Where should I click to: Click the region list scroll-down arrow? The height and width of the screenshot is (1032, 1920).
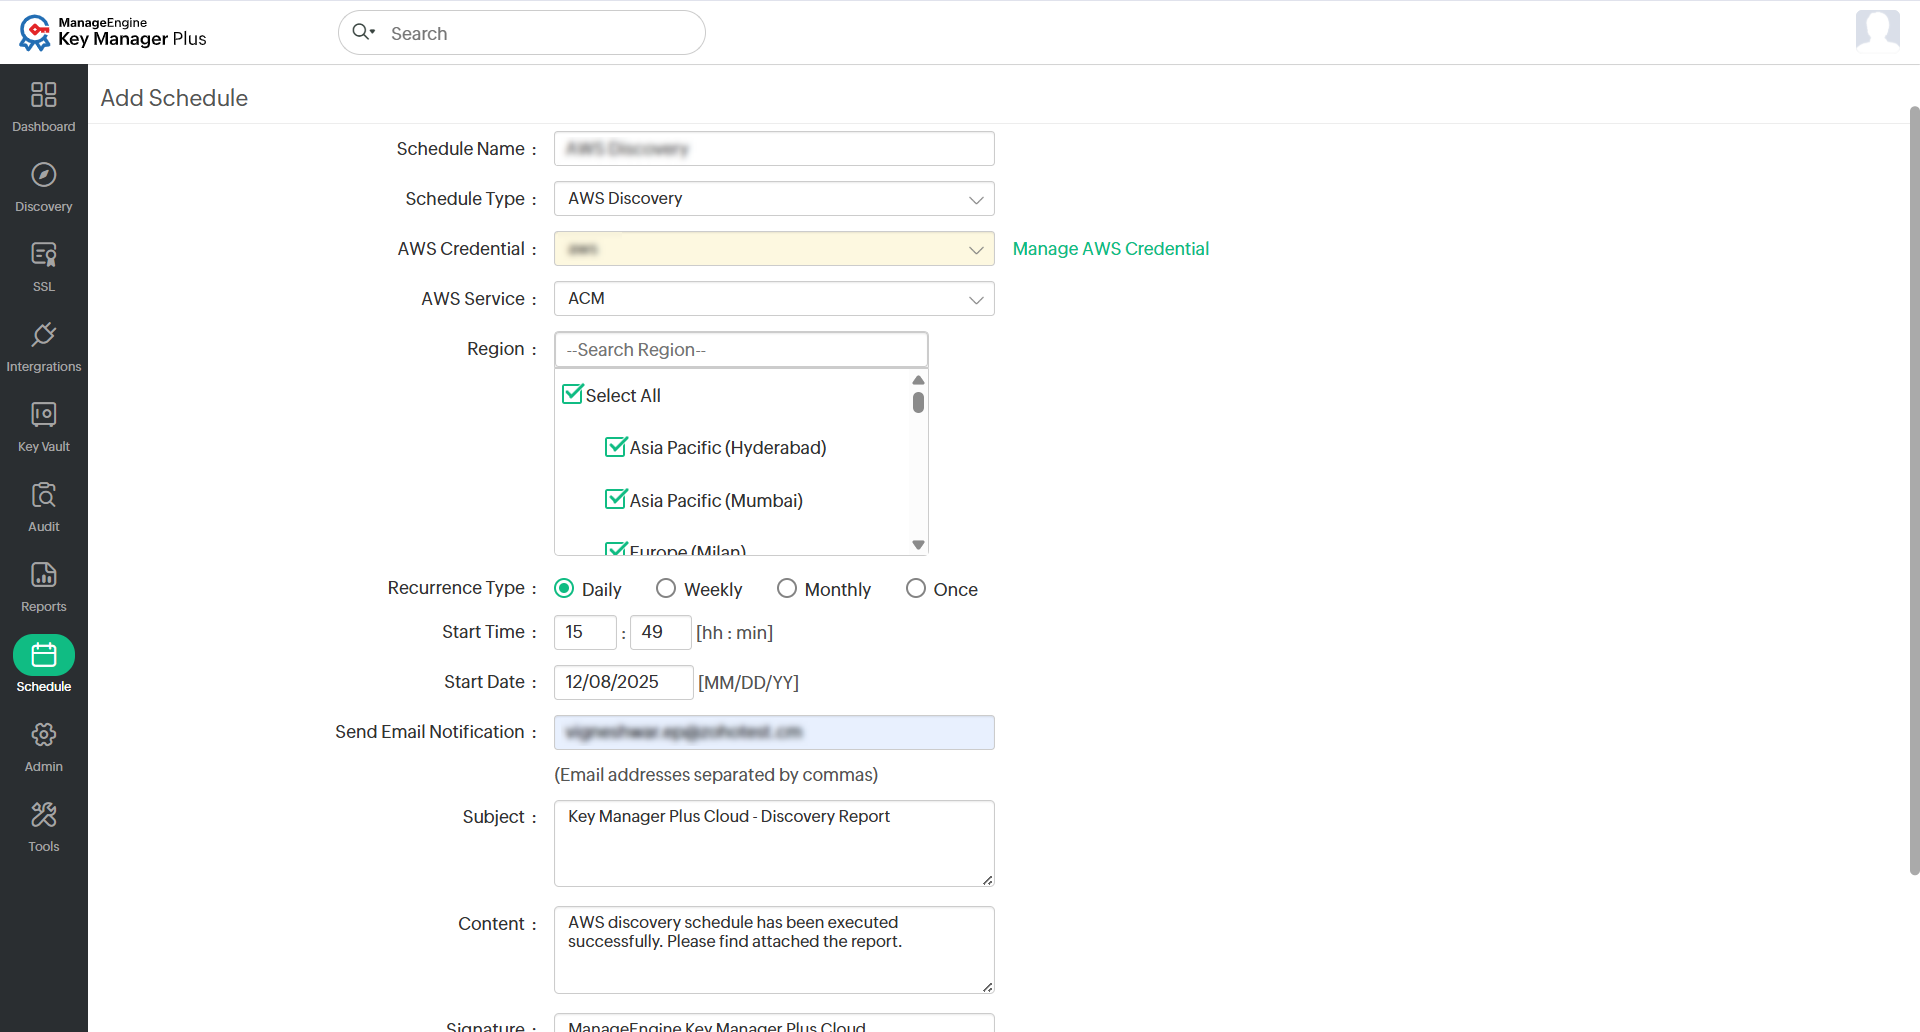click(x=918, y=545)
